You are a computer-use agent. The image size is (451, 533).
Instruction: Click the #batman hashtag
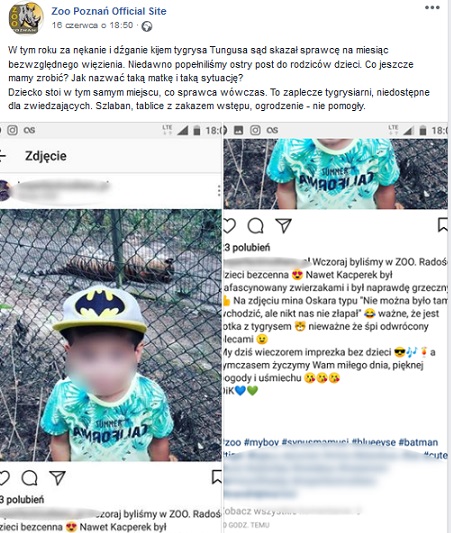[418, 442]
